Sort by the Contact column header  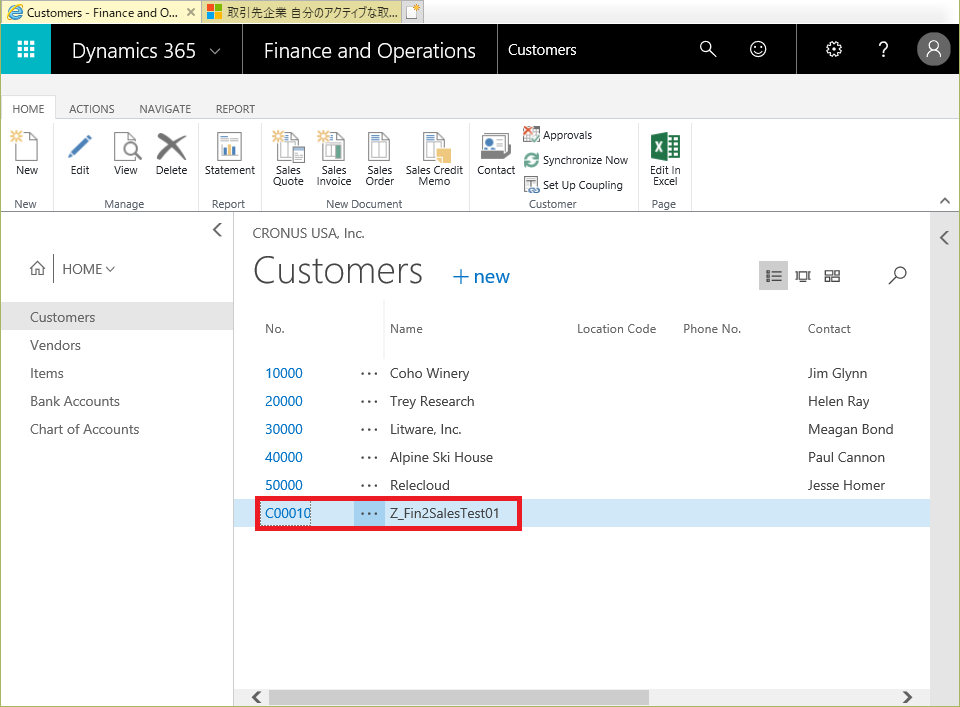pyautogui.click(x=829, y=329)
